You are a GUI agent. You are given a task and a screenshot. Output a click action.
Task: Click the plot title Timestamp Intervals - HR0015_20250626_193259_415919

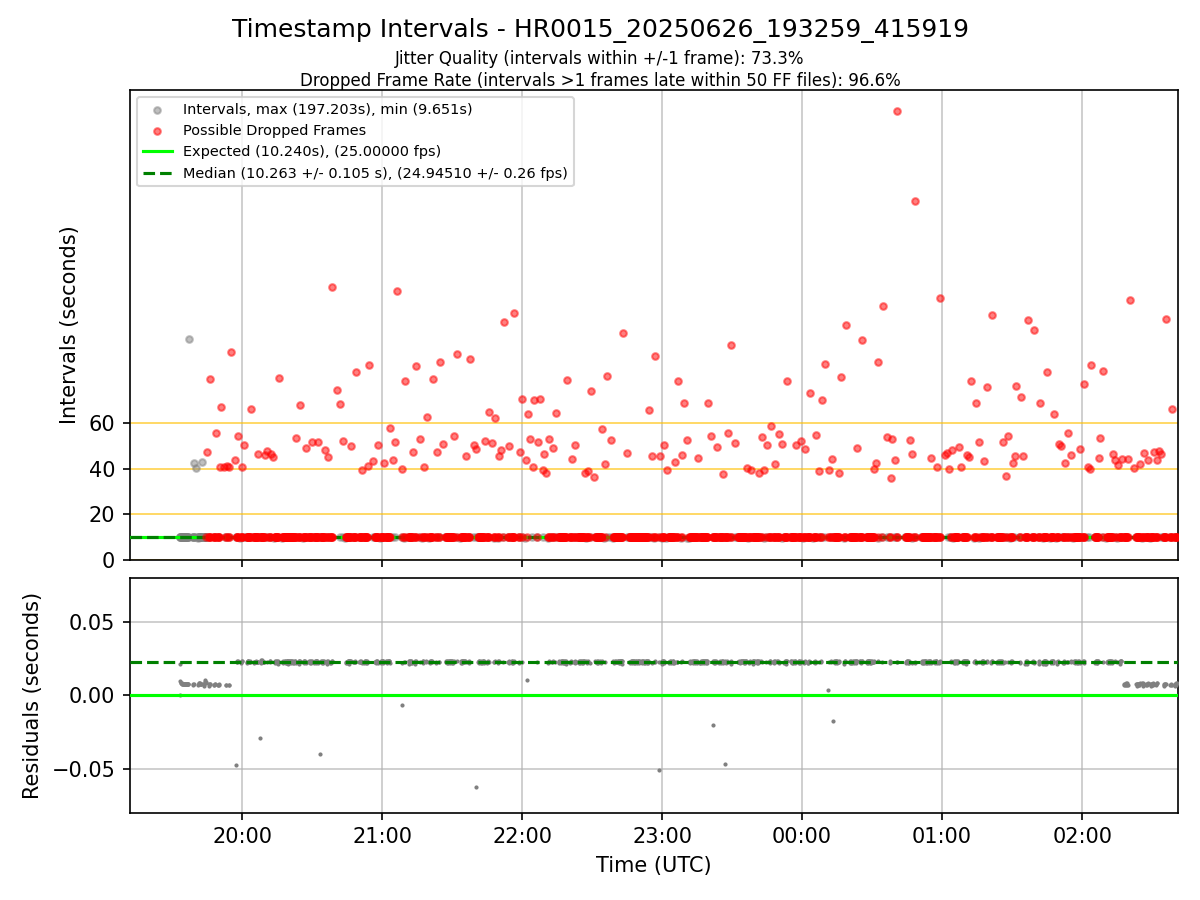click(x=600, y=29)
